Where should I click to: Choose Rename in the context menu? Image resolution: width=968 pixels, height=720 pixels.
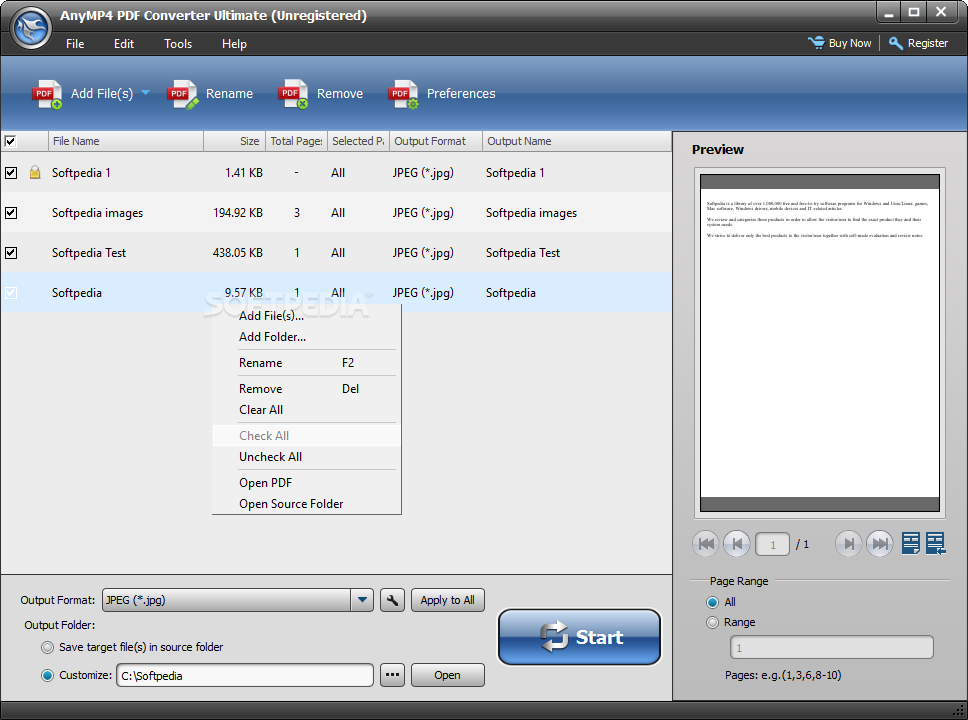pos(307,363)
